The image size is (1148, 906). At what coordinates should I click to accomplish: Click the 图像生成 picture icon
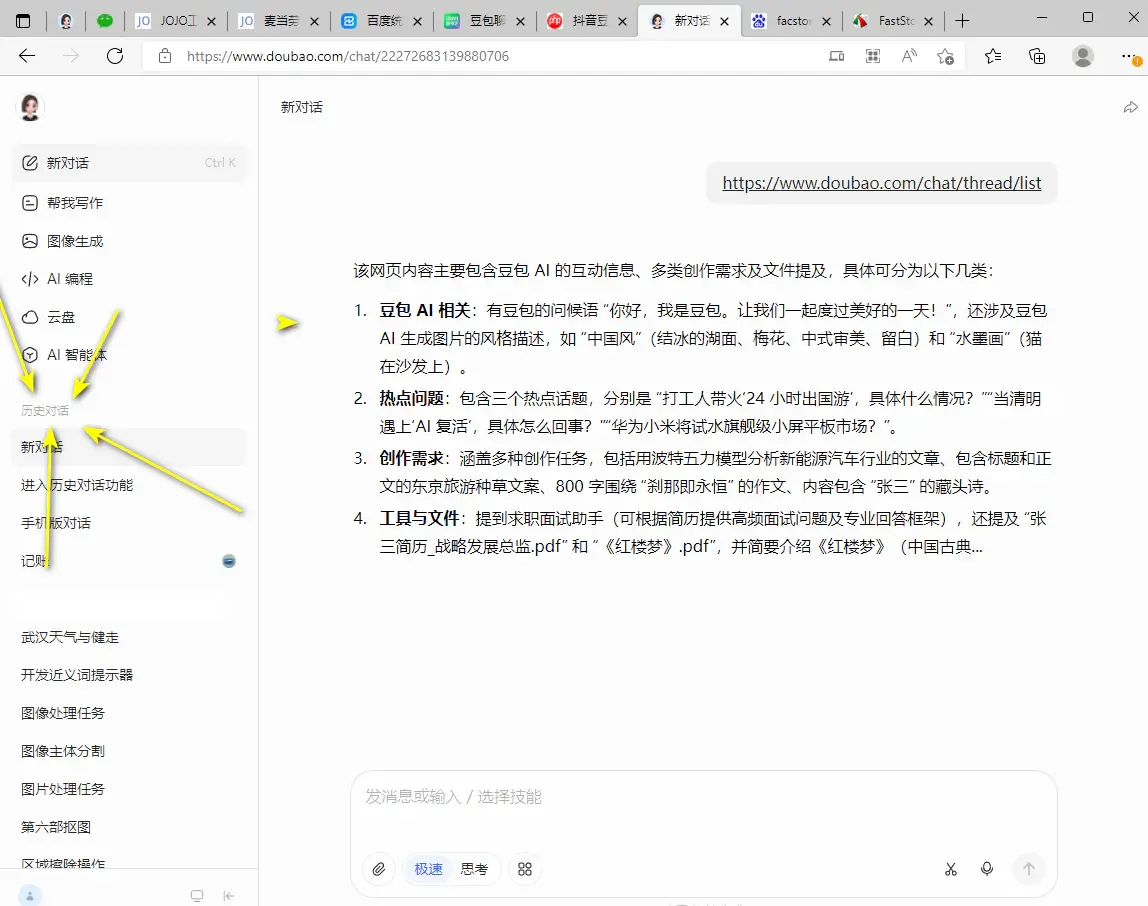coord(30,241)
